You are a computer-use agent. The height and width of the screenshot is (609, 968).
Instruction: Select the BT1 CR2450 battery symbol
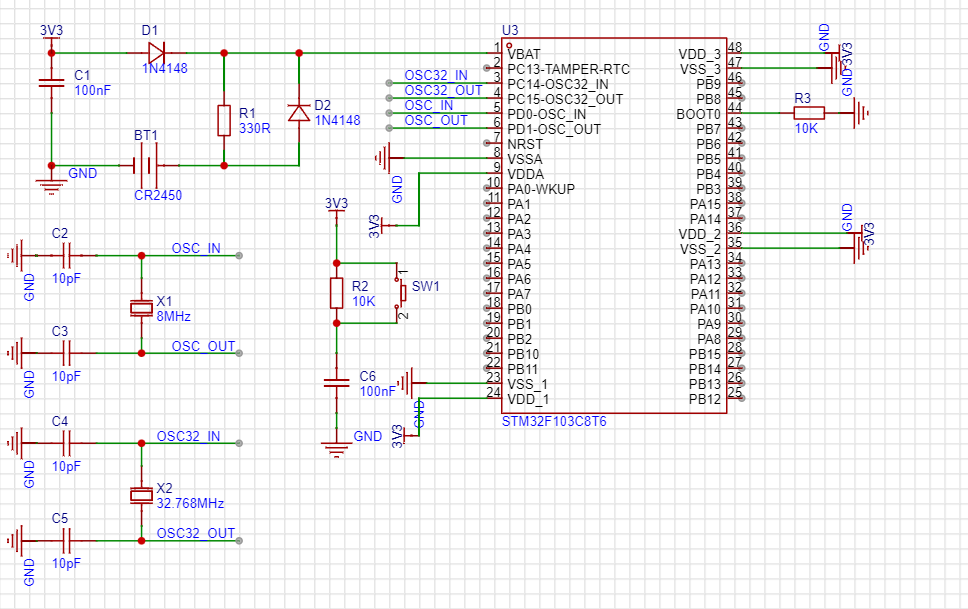(147, 165)
